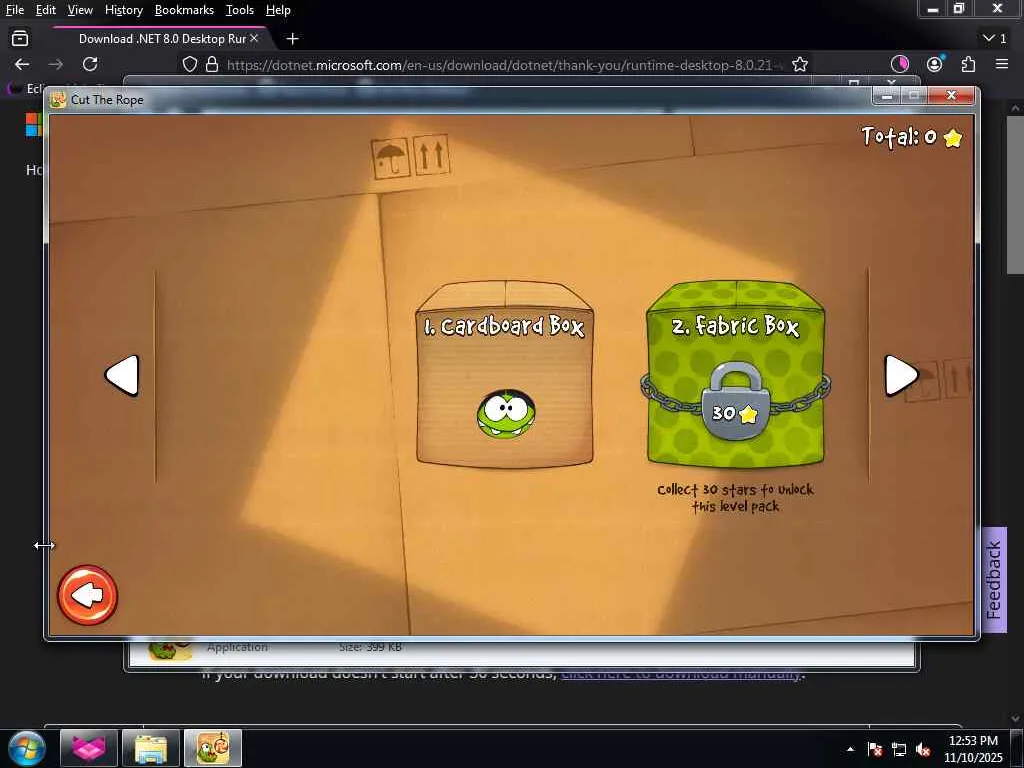
Task: Click Microsoft logo on webpage
Action: coord(33,125)
